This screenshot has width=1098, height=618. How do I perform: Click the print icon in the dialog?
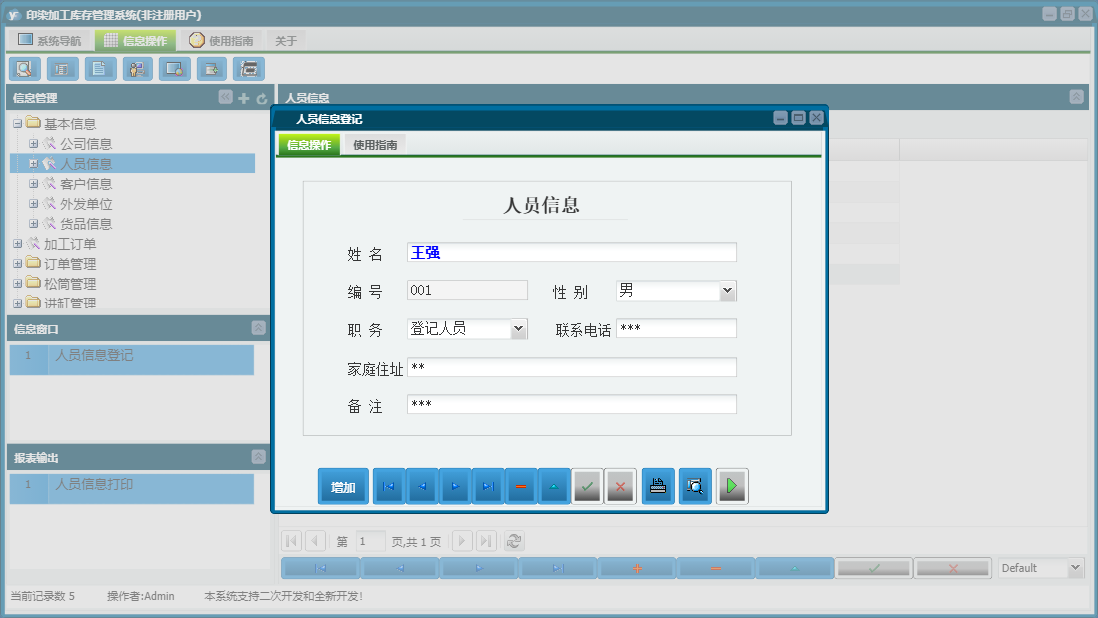658,487
